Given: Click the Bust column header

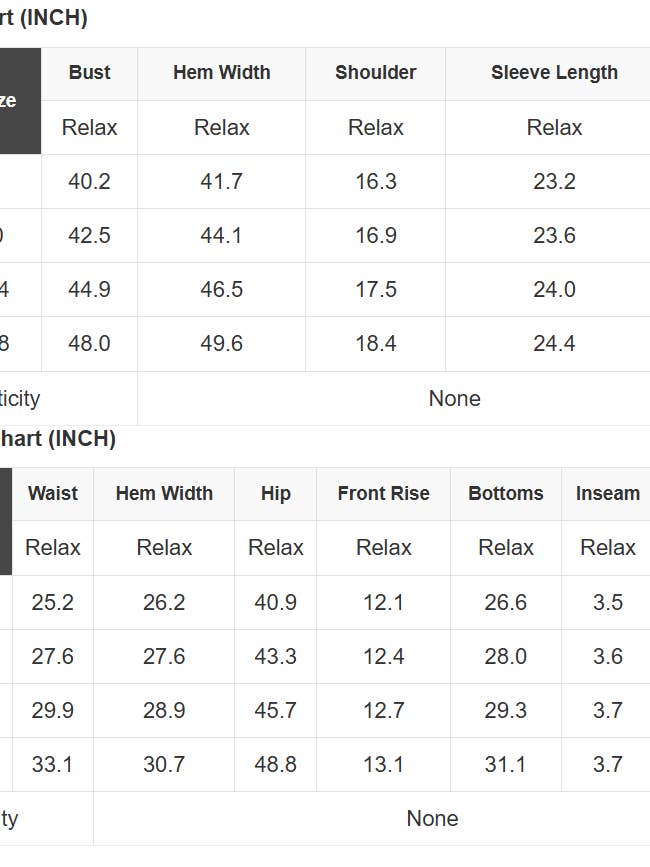Looking at the screenshot, I should (89, 73).
